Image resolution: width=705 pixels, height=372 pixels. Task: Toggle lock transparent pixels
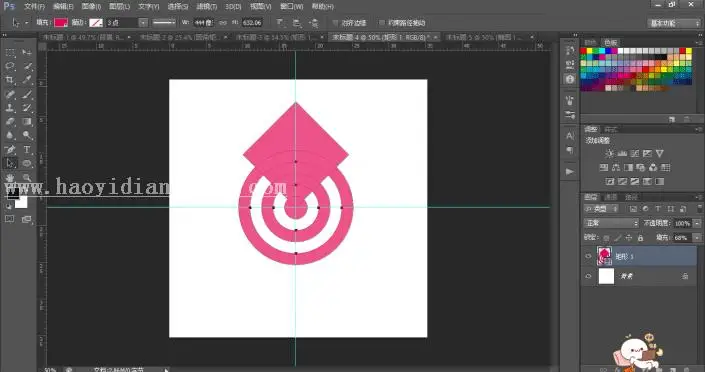point(607,238)
